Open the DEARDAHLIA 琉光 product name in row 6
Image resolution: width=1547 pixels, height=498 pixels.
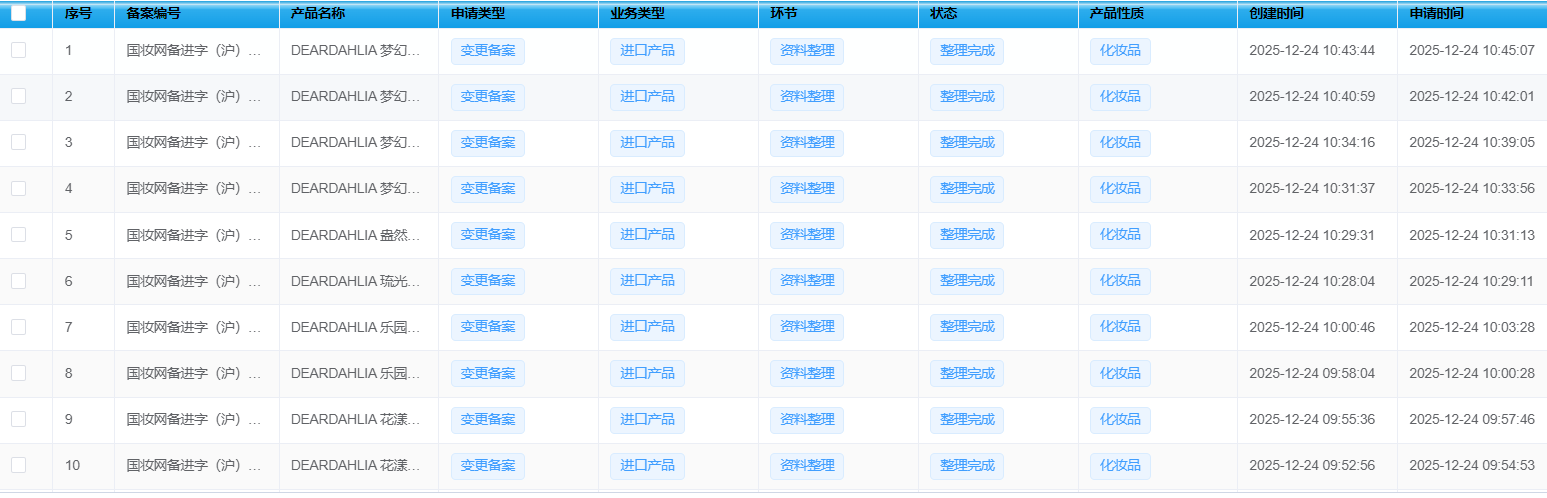(356, 281)
